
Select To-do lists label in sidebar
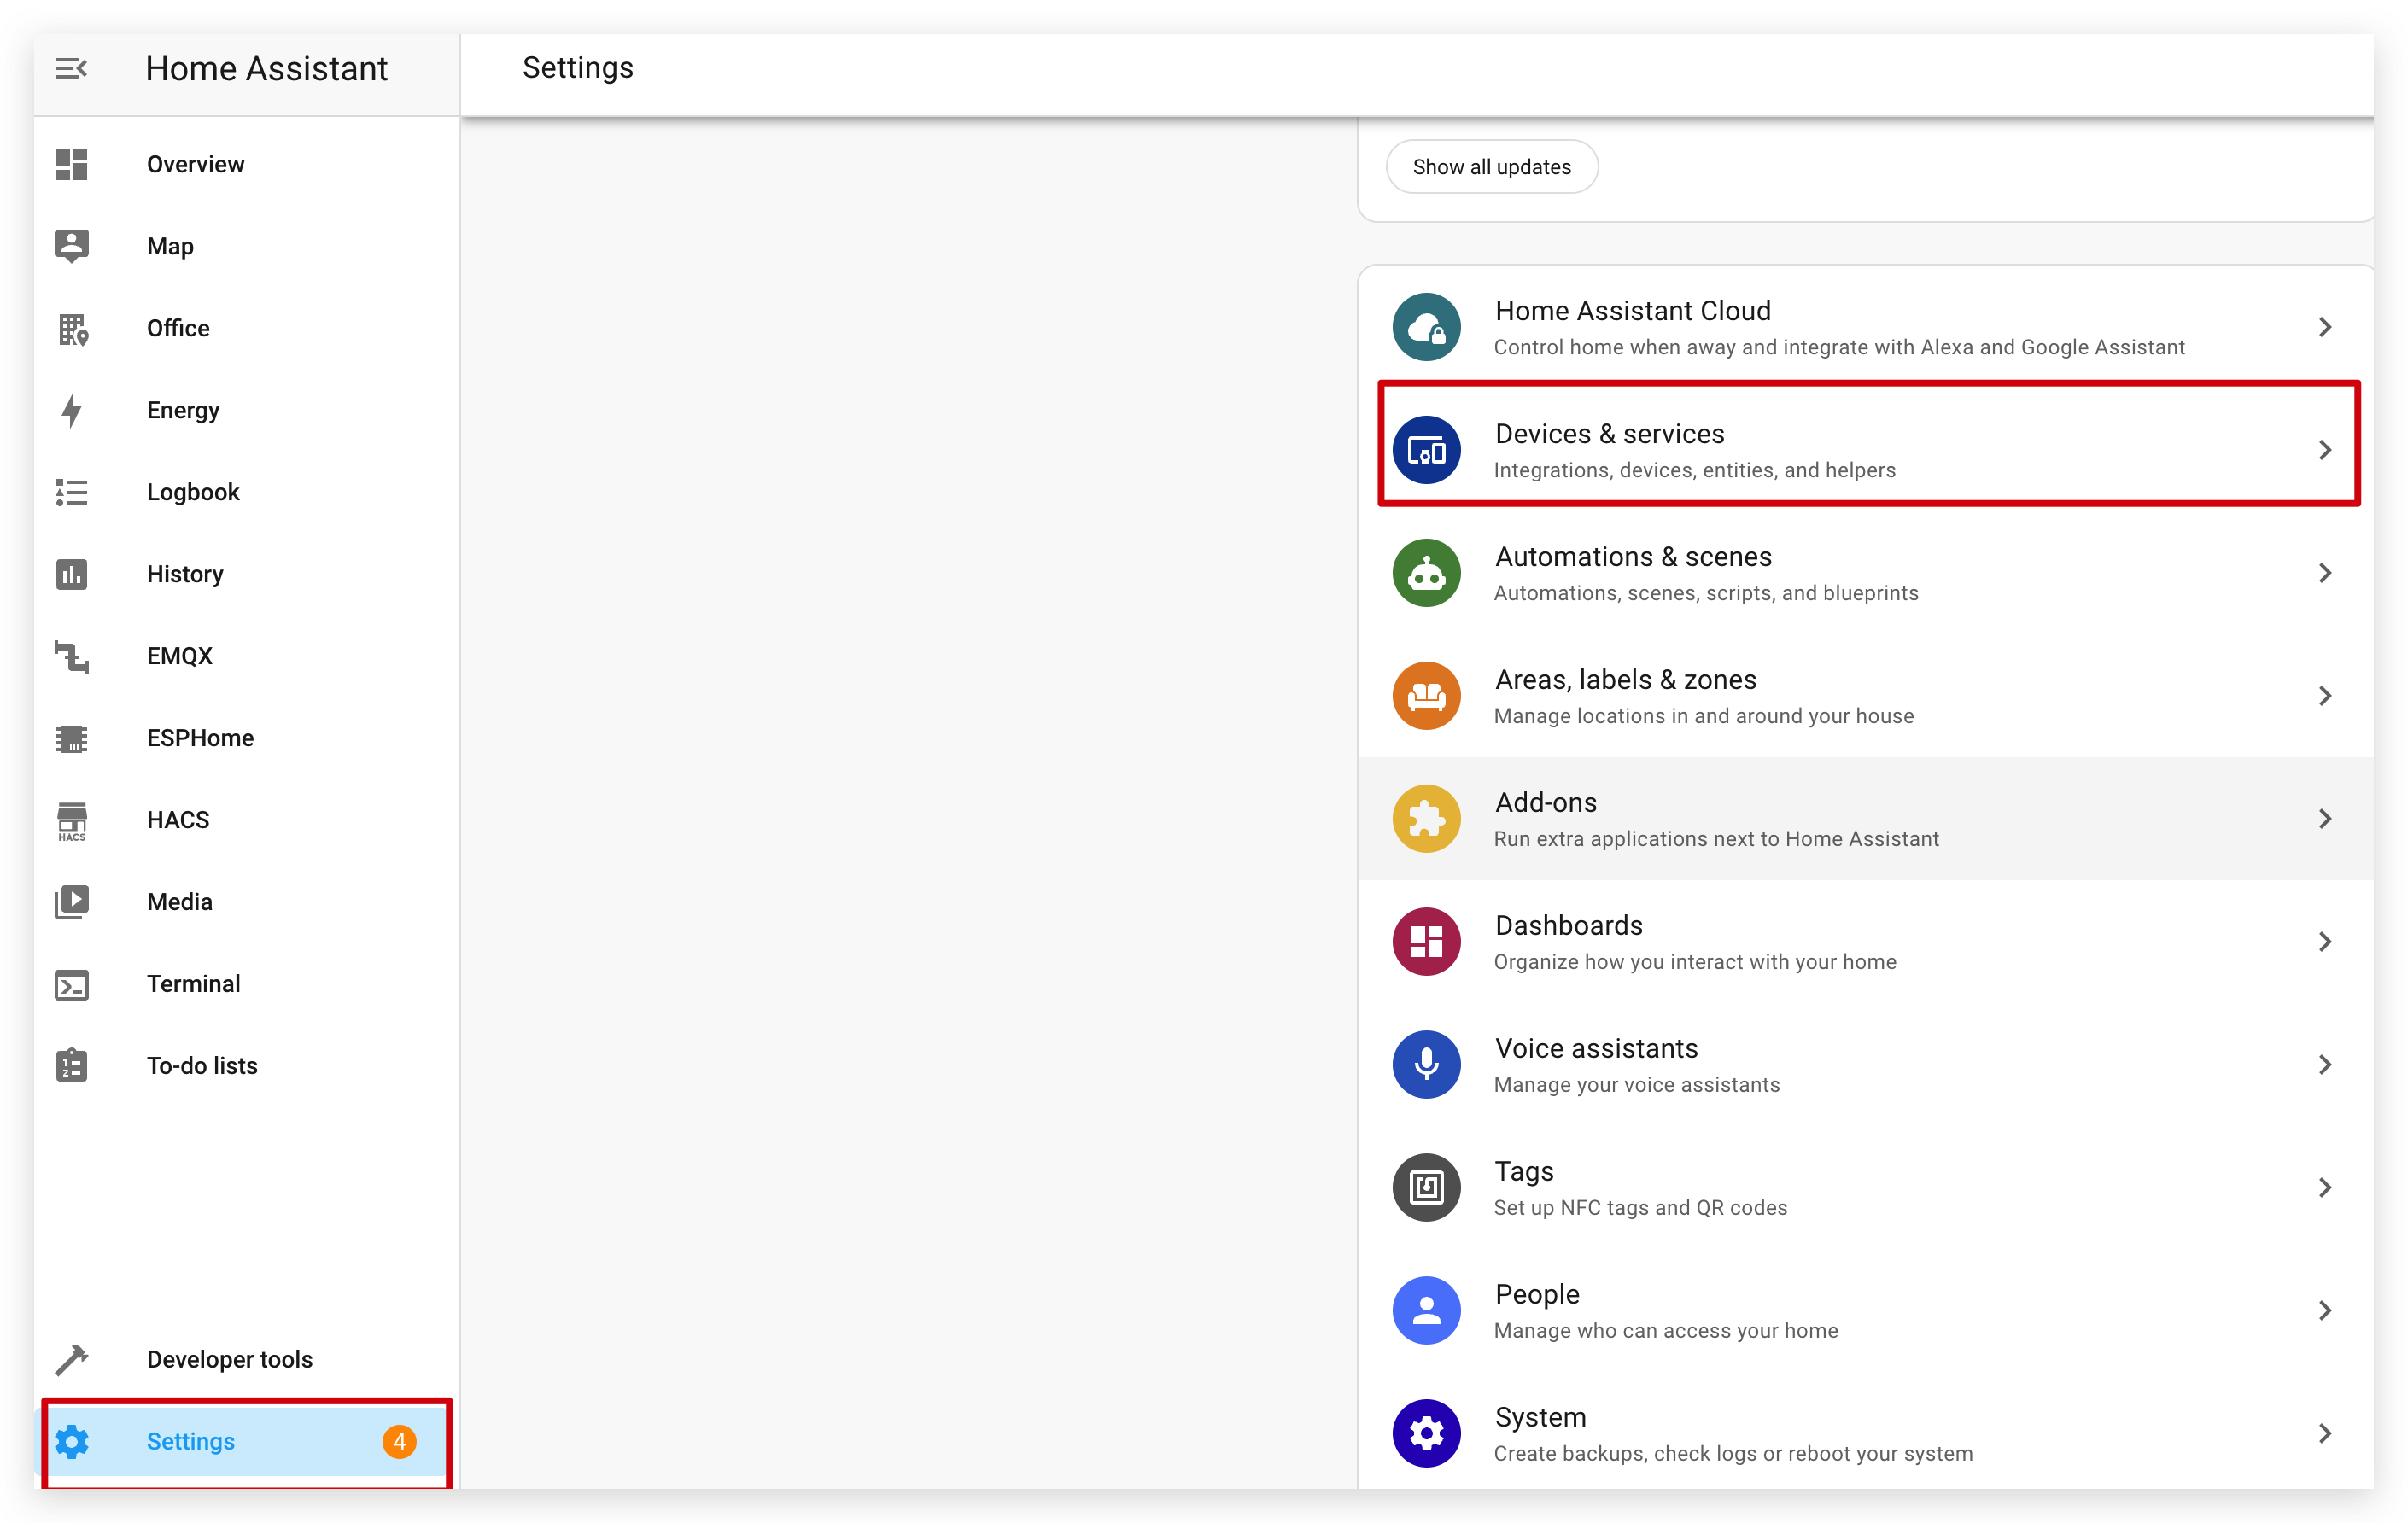point(202,1066)
